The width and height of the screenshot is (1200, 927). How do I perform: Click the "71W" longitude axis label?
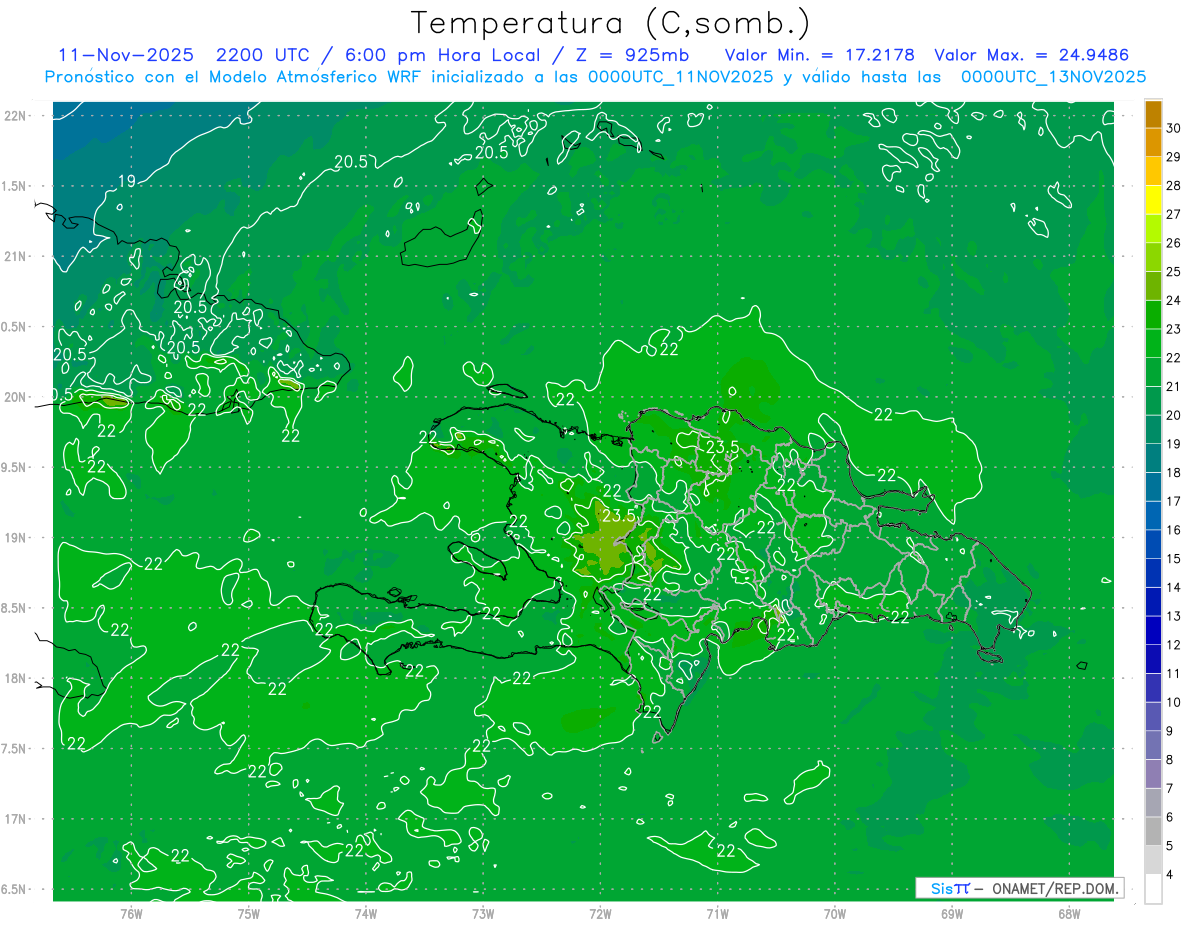(717, 913)
